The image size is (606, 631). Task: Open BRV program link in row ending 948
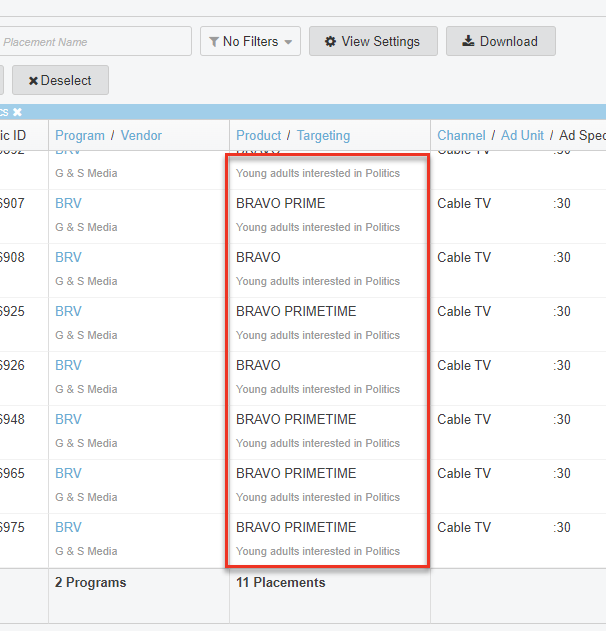[68, 420]
